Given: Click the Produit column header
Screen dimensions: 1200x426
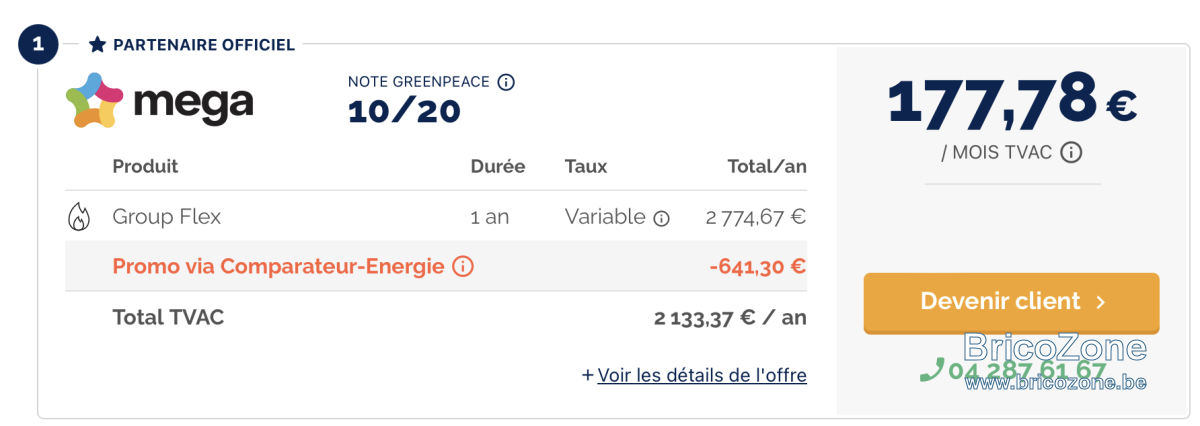Looking at the screenshot, I should point(145,166).
